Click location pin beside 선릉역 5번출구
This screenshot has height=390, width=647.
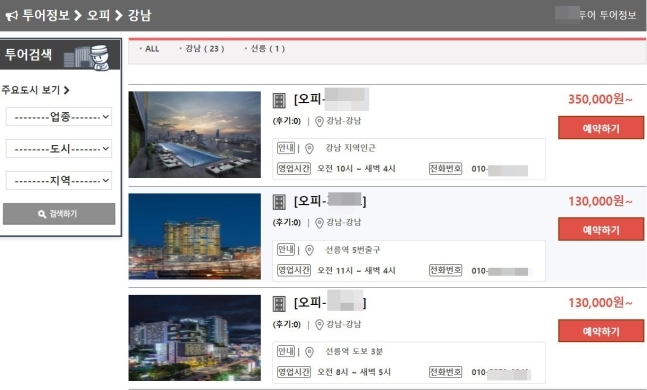coord(309,250)
